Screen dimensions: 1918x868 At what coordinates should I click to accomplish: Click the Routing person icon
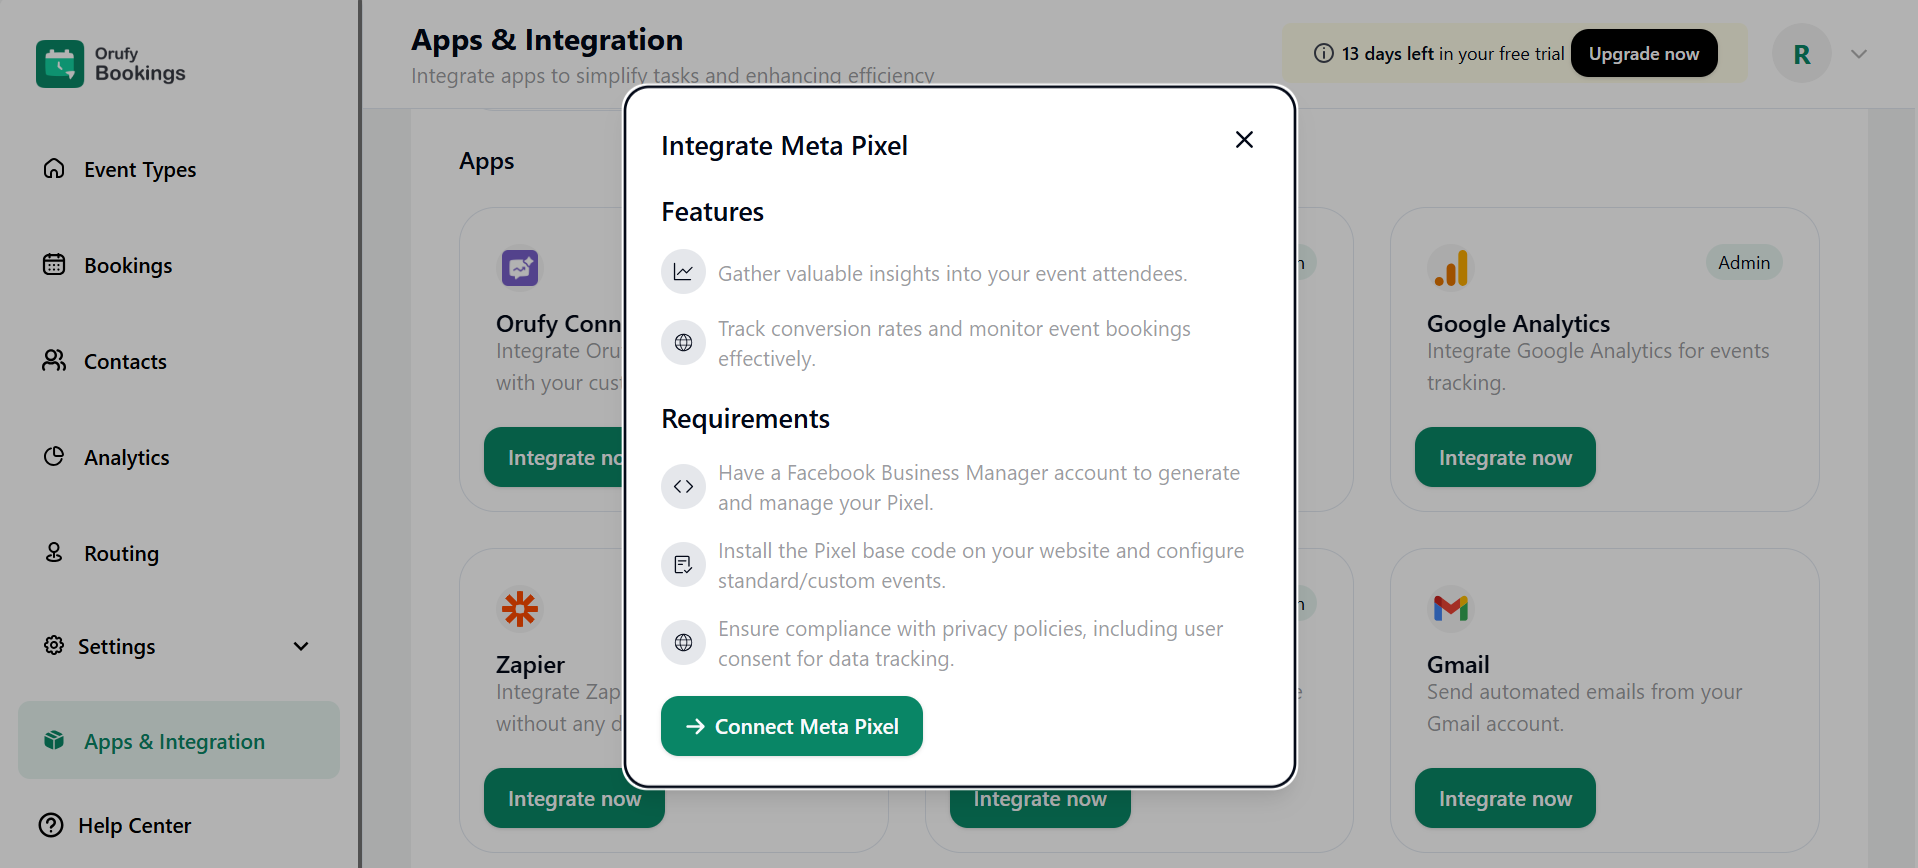click(54, 552)
